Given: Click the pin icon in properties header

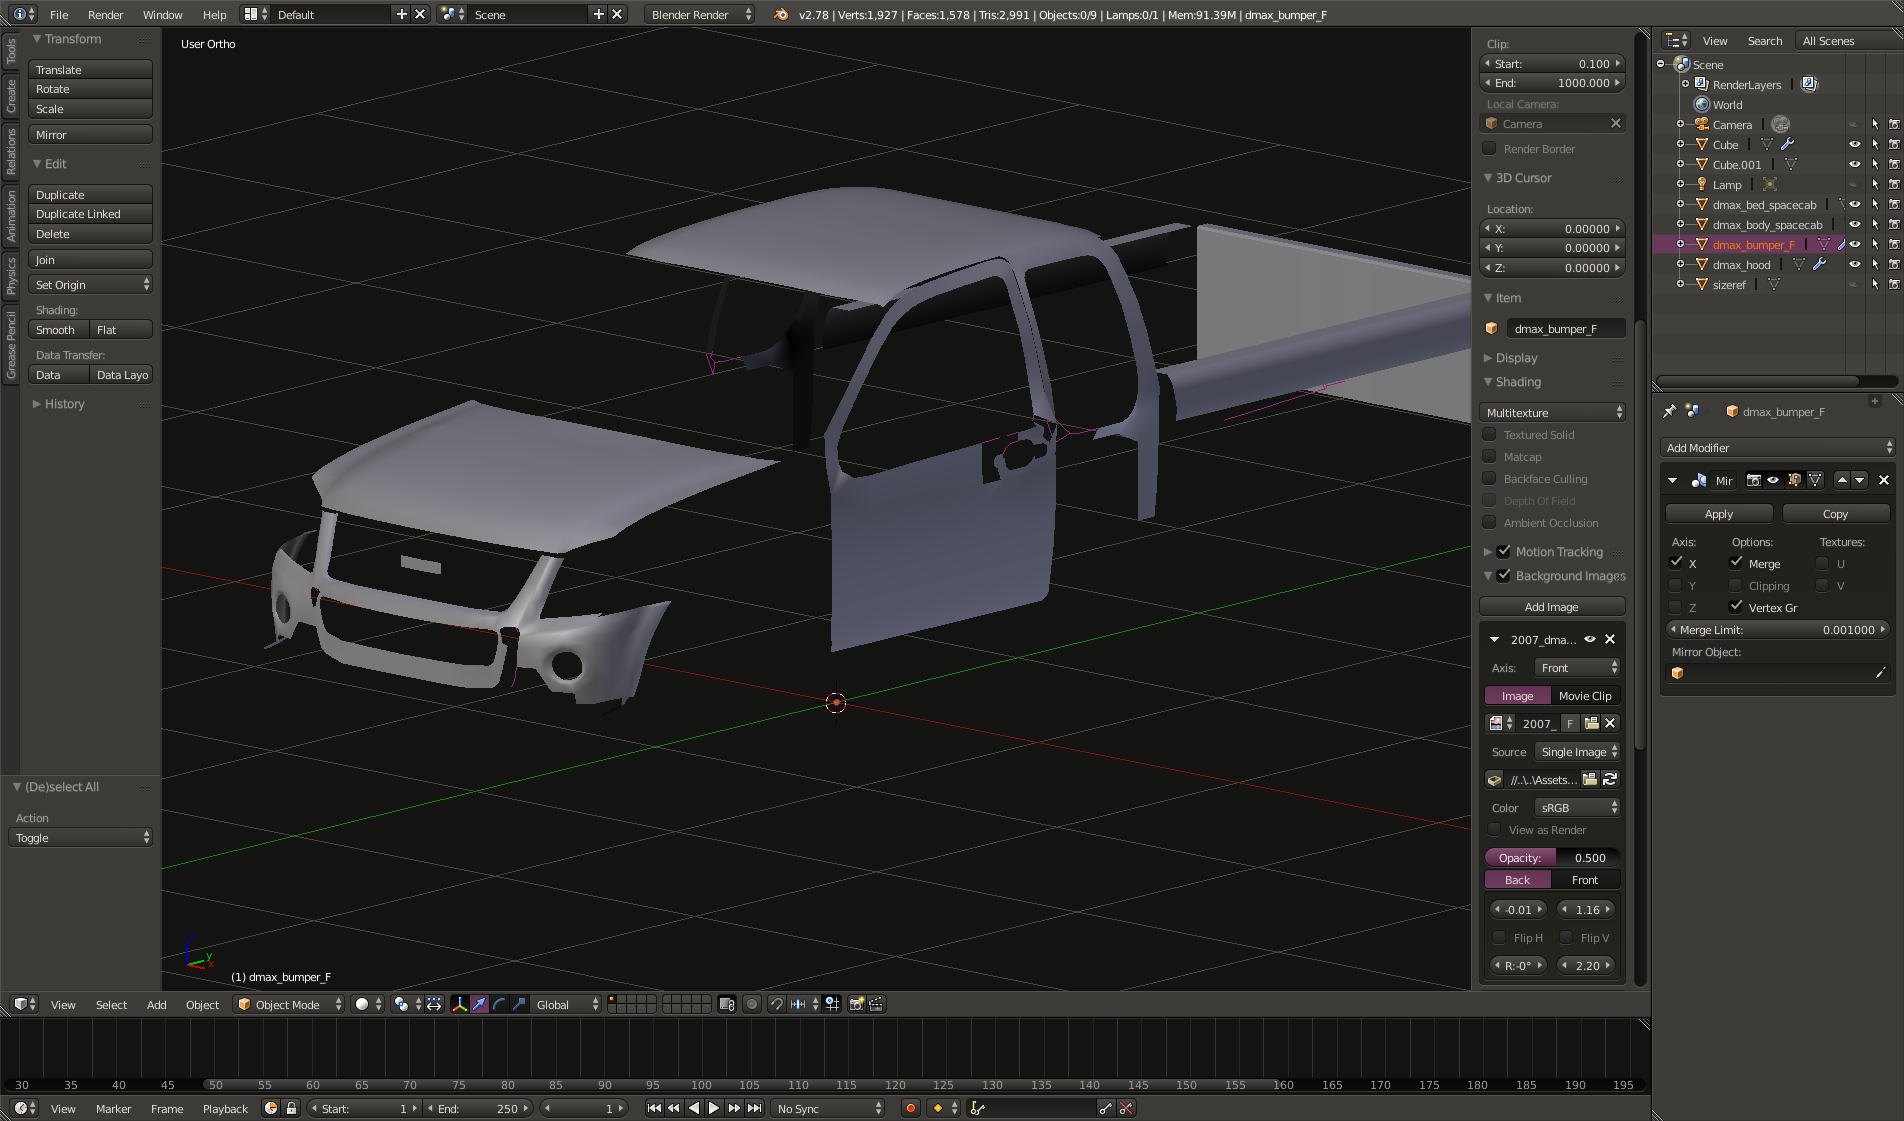Looking at the screenshot, I should (1669, 411).
